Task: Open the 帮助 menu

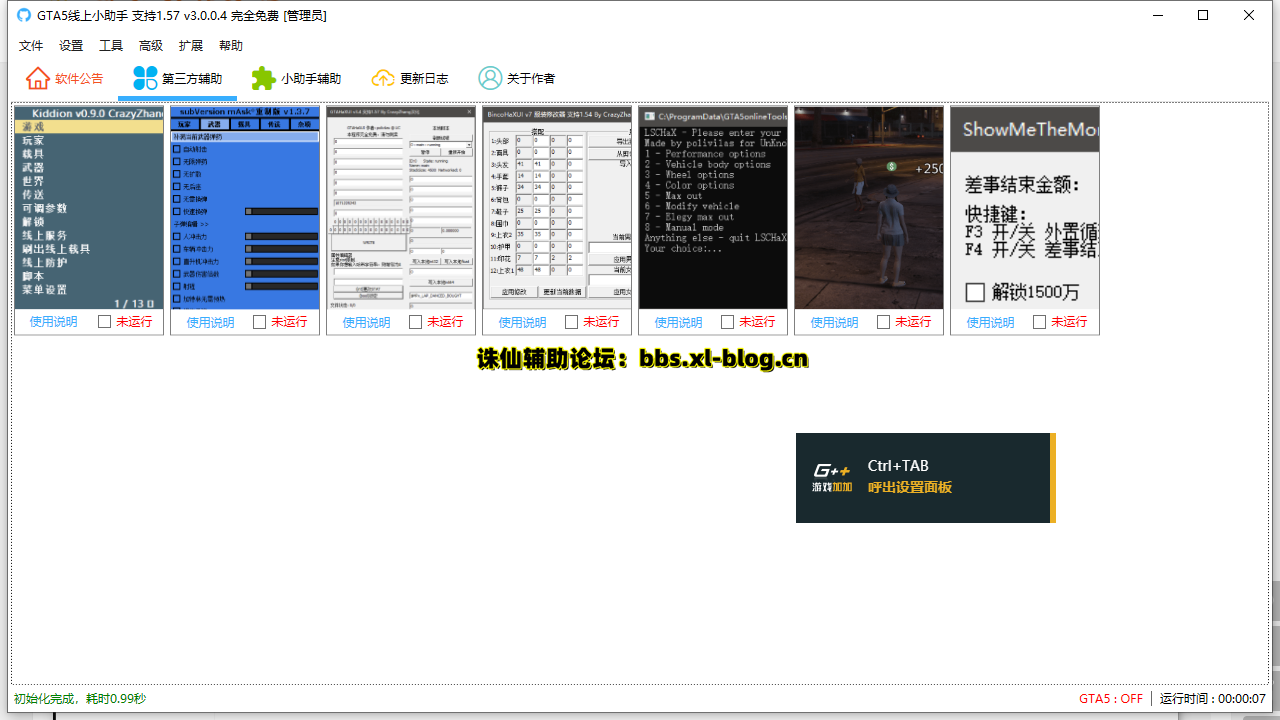Action: (231, 46)
